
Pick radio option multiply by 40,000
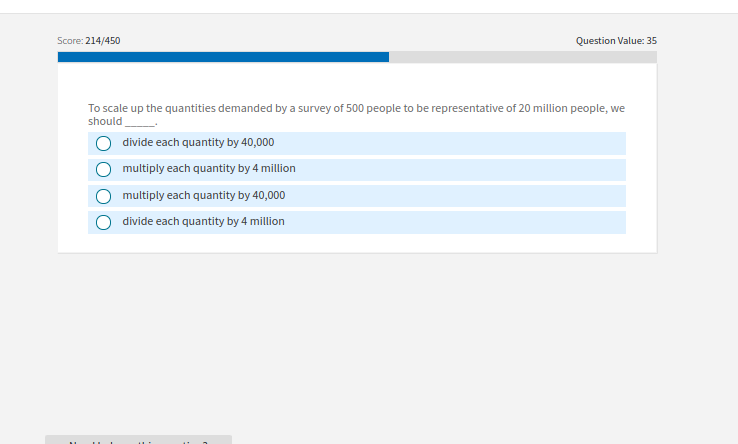tap(104, 196)
